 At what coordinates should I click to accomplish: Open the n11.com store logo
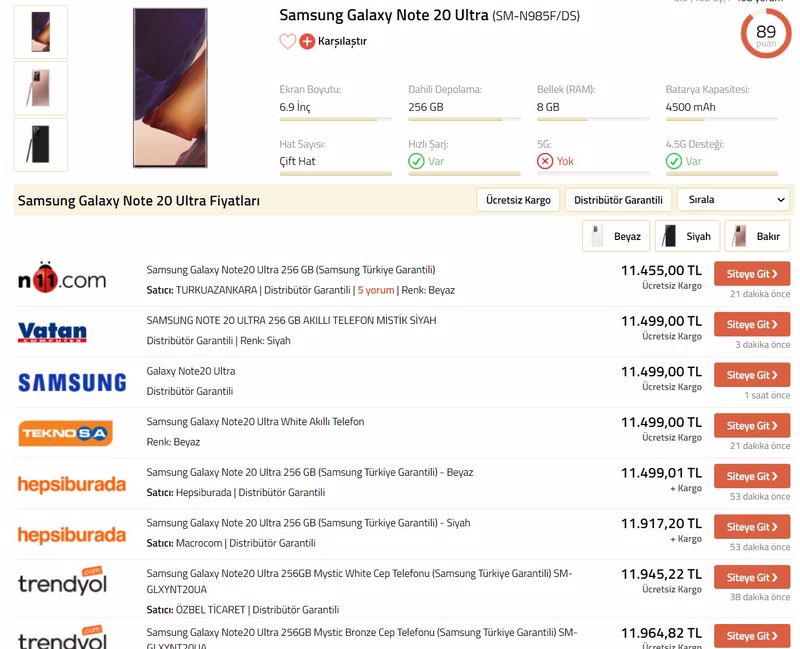62,278
